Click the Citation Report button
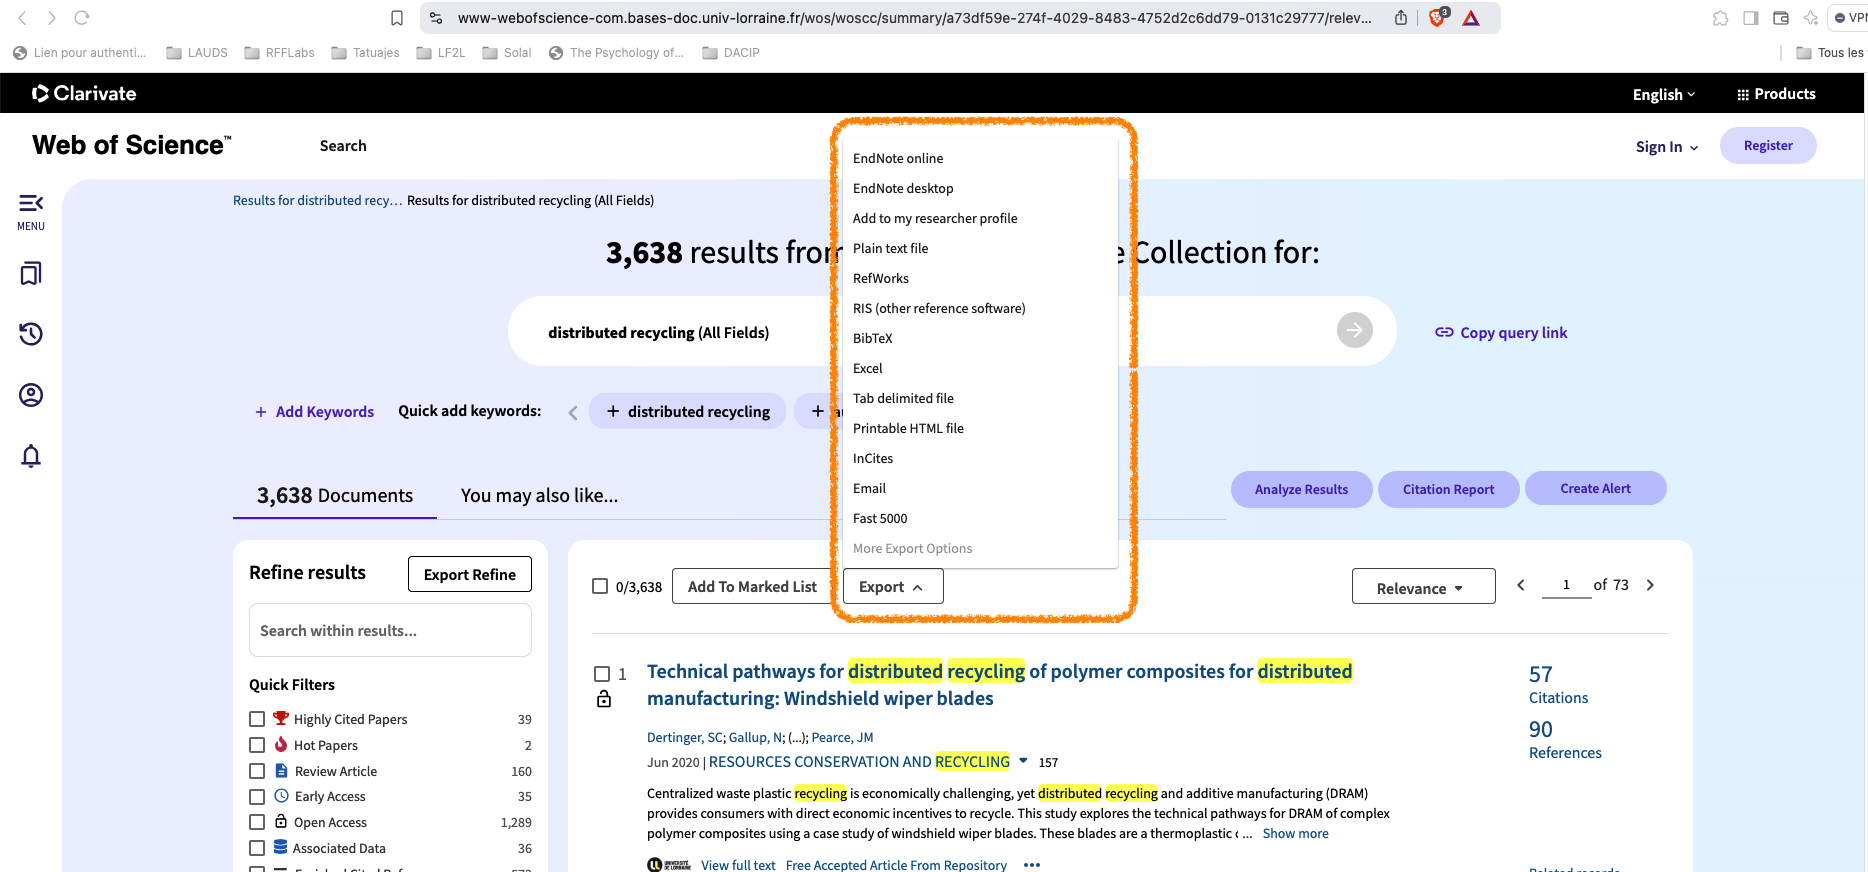The image size is (1868, 872). click(1447, 489)
